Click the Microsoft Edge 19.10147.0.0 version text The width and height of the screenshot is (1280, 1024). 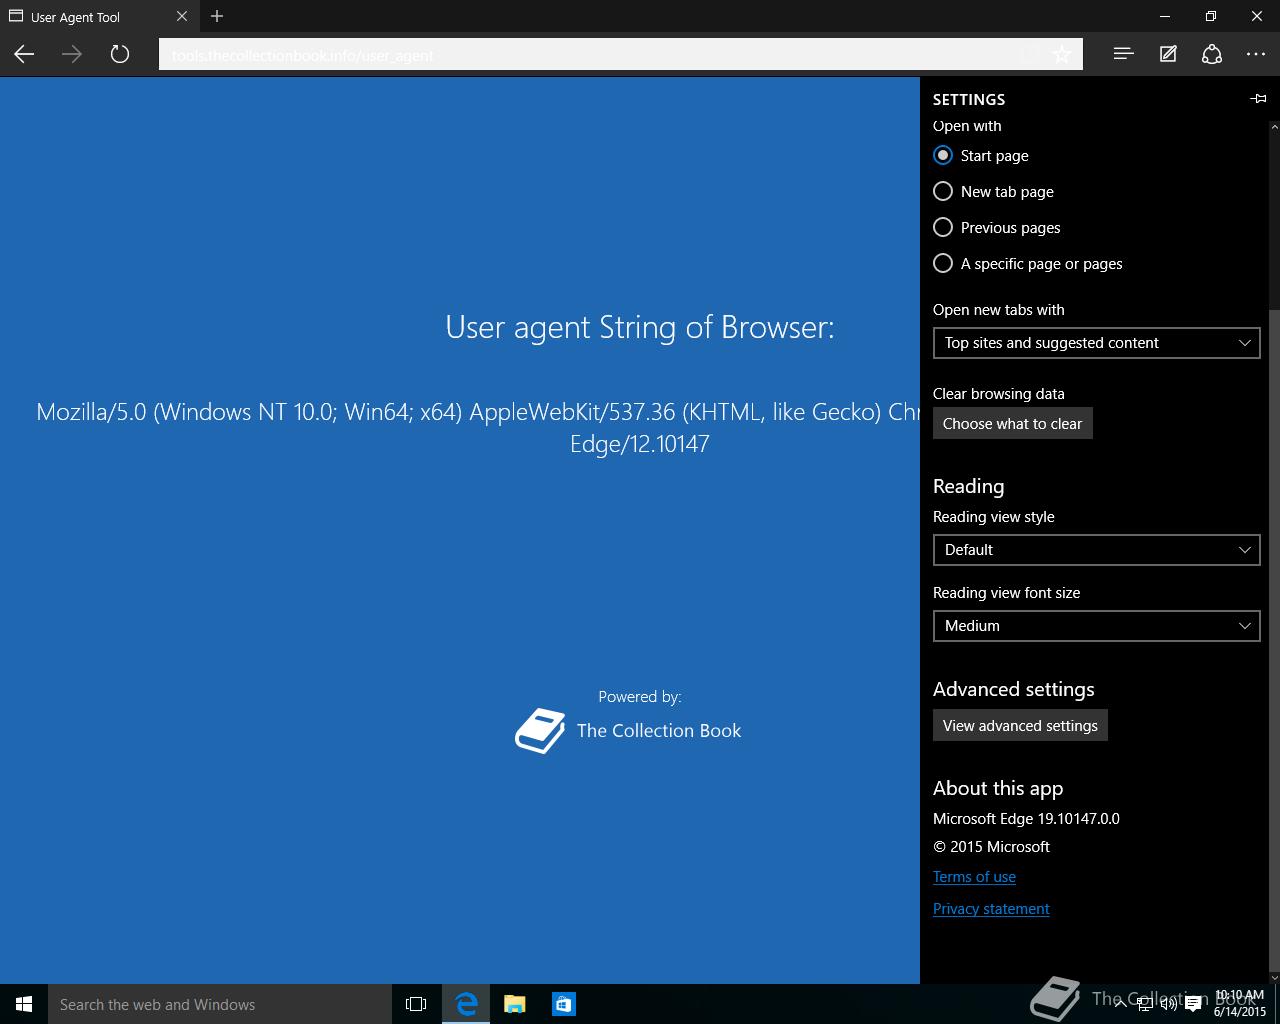tap(1026, 819)
